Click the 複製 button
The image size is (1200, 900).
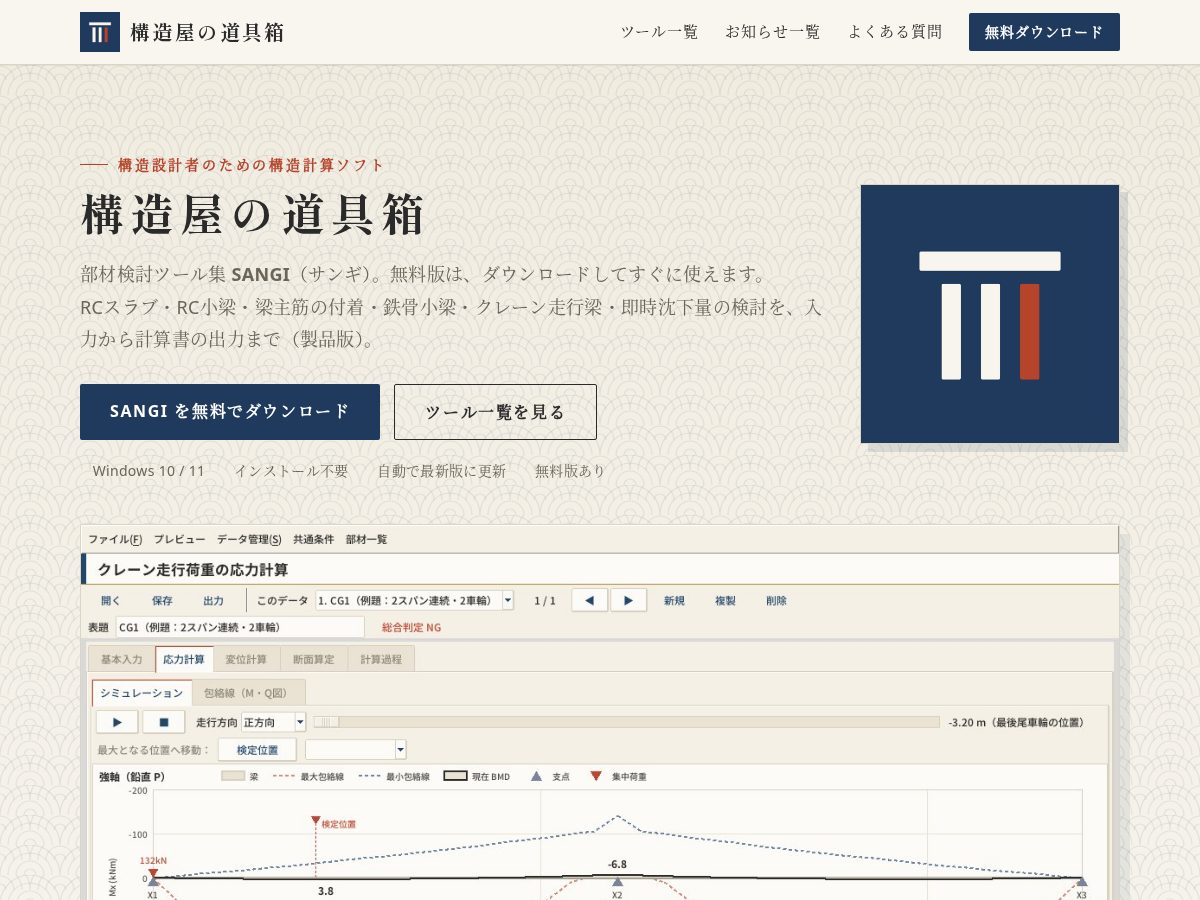pyautogui.click(x=725, y=601)
